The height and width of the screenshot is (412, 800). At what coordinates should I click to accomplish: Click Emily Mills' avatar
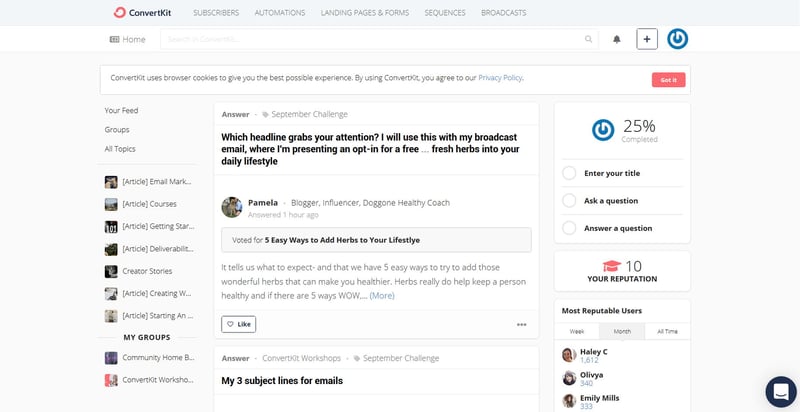pyautogui.click(x=569, y=401)
